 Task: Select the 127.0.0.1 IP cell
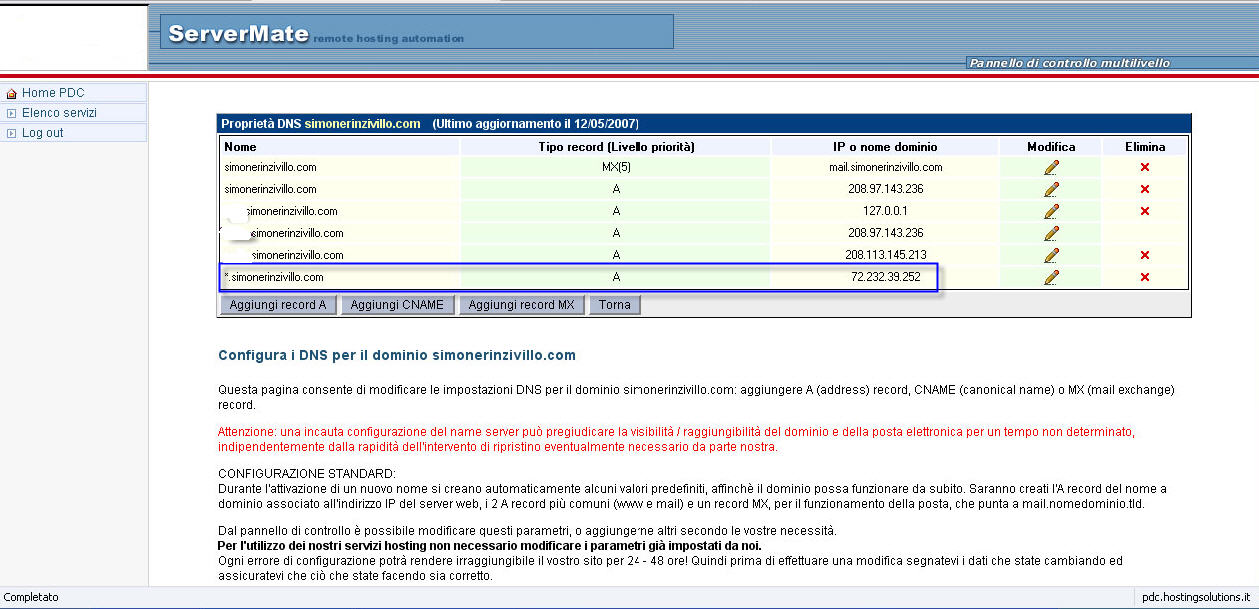click(x=885, y=211)
